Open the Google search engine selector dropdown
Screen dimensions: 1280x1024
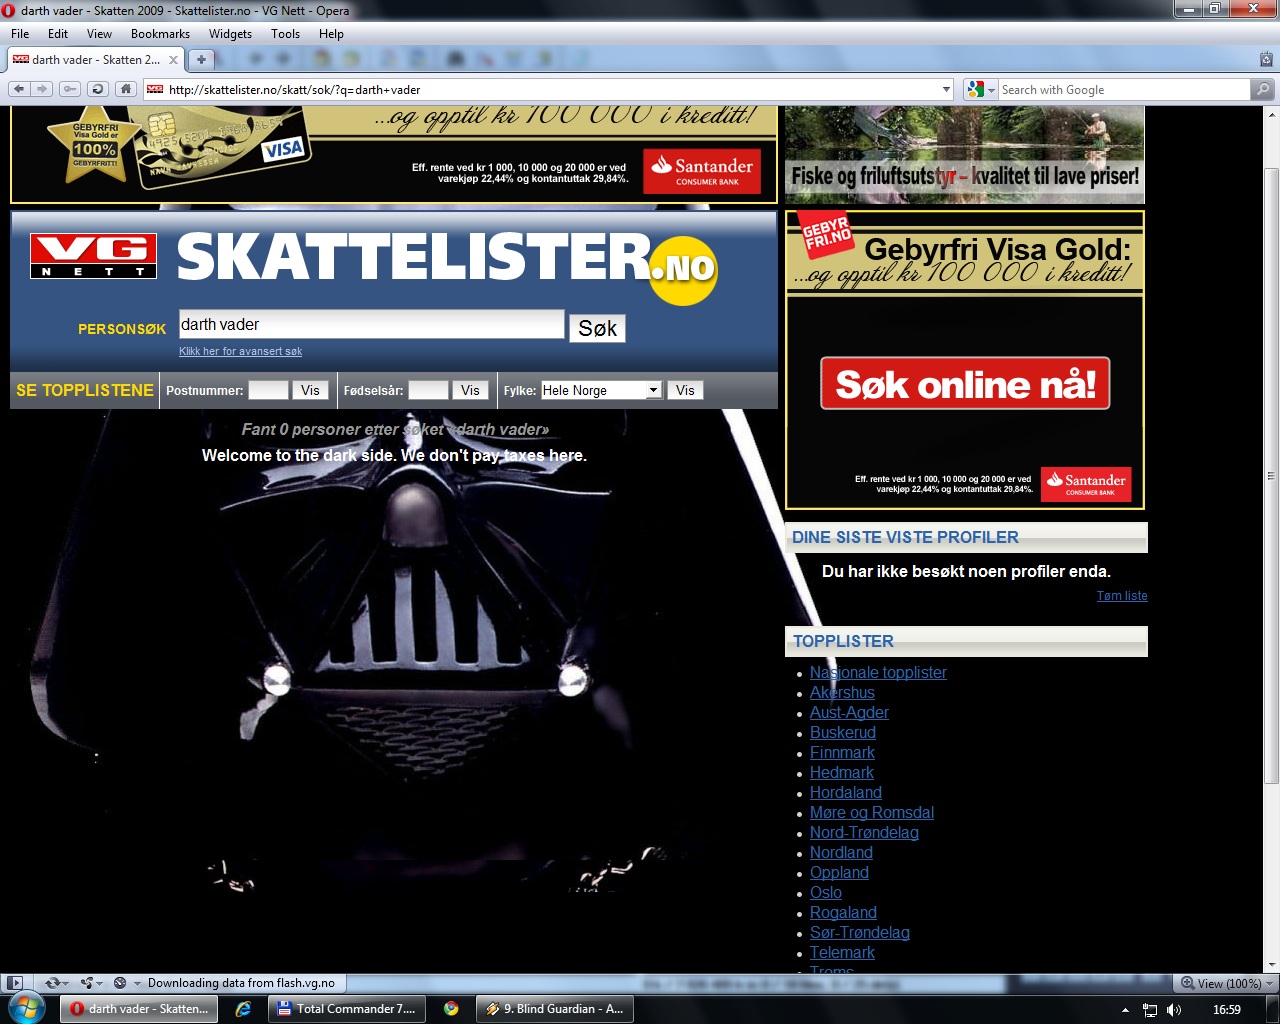point(991,90)
